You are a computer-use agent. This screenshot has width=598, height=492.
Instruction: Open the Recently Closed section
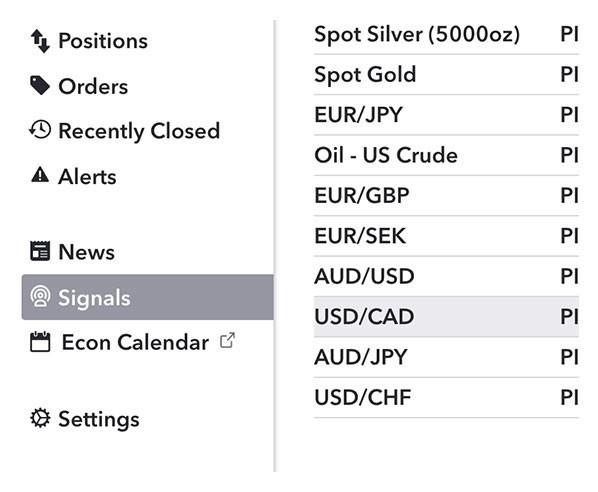tap(125, 130)
